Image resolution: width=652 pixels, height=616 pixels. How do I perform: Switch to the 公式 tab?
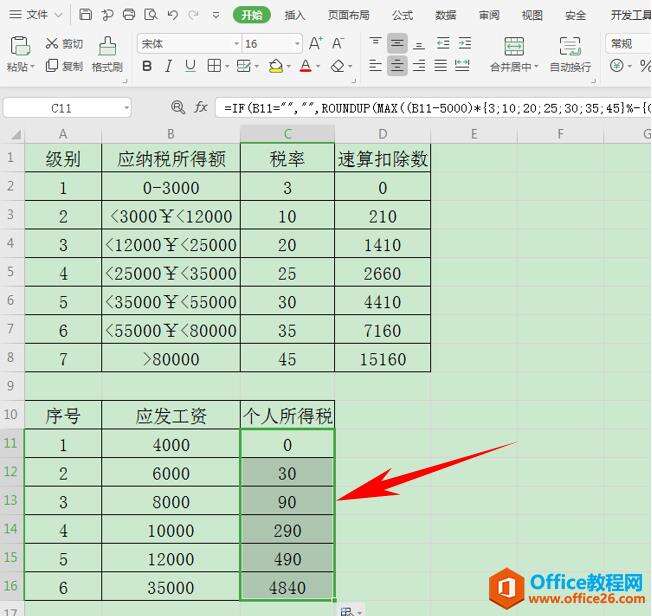pos(403,15)
